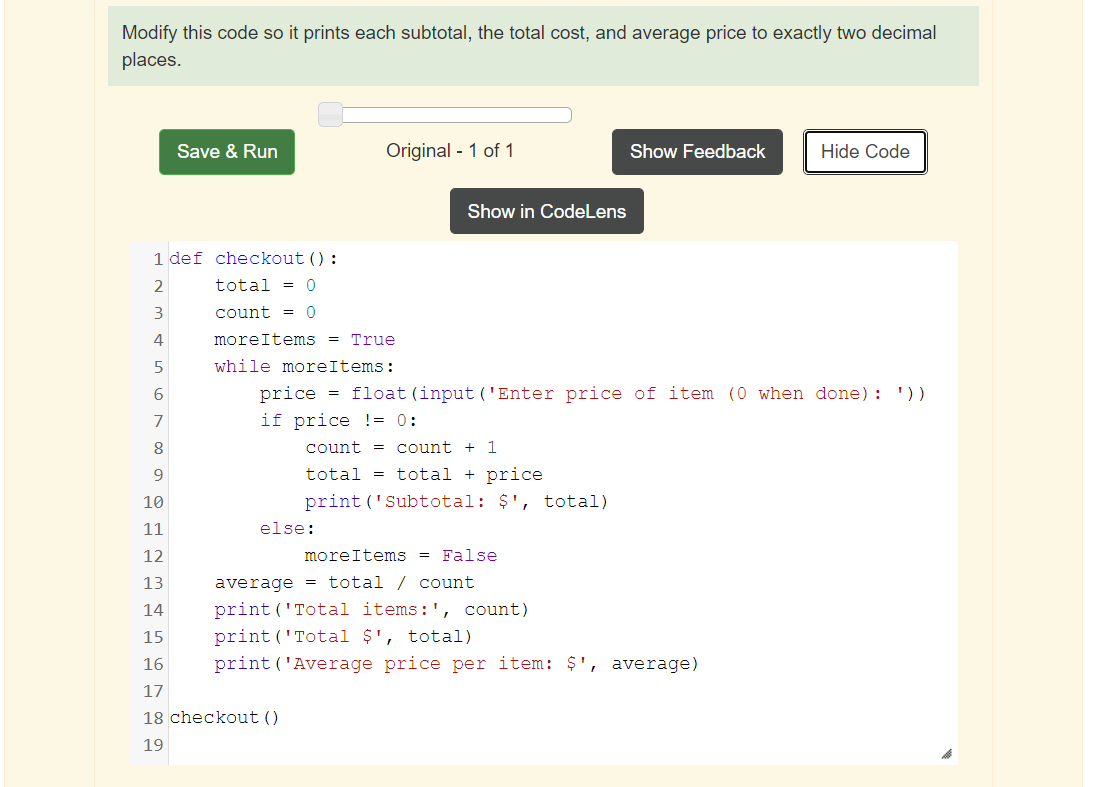Place cursor on the input statement line 6

coord(590,393)
